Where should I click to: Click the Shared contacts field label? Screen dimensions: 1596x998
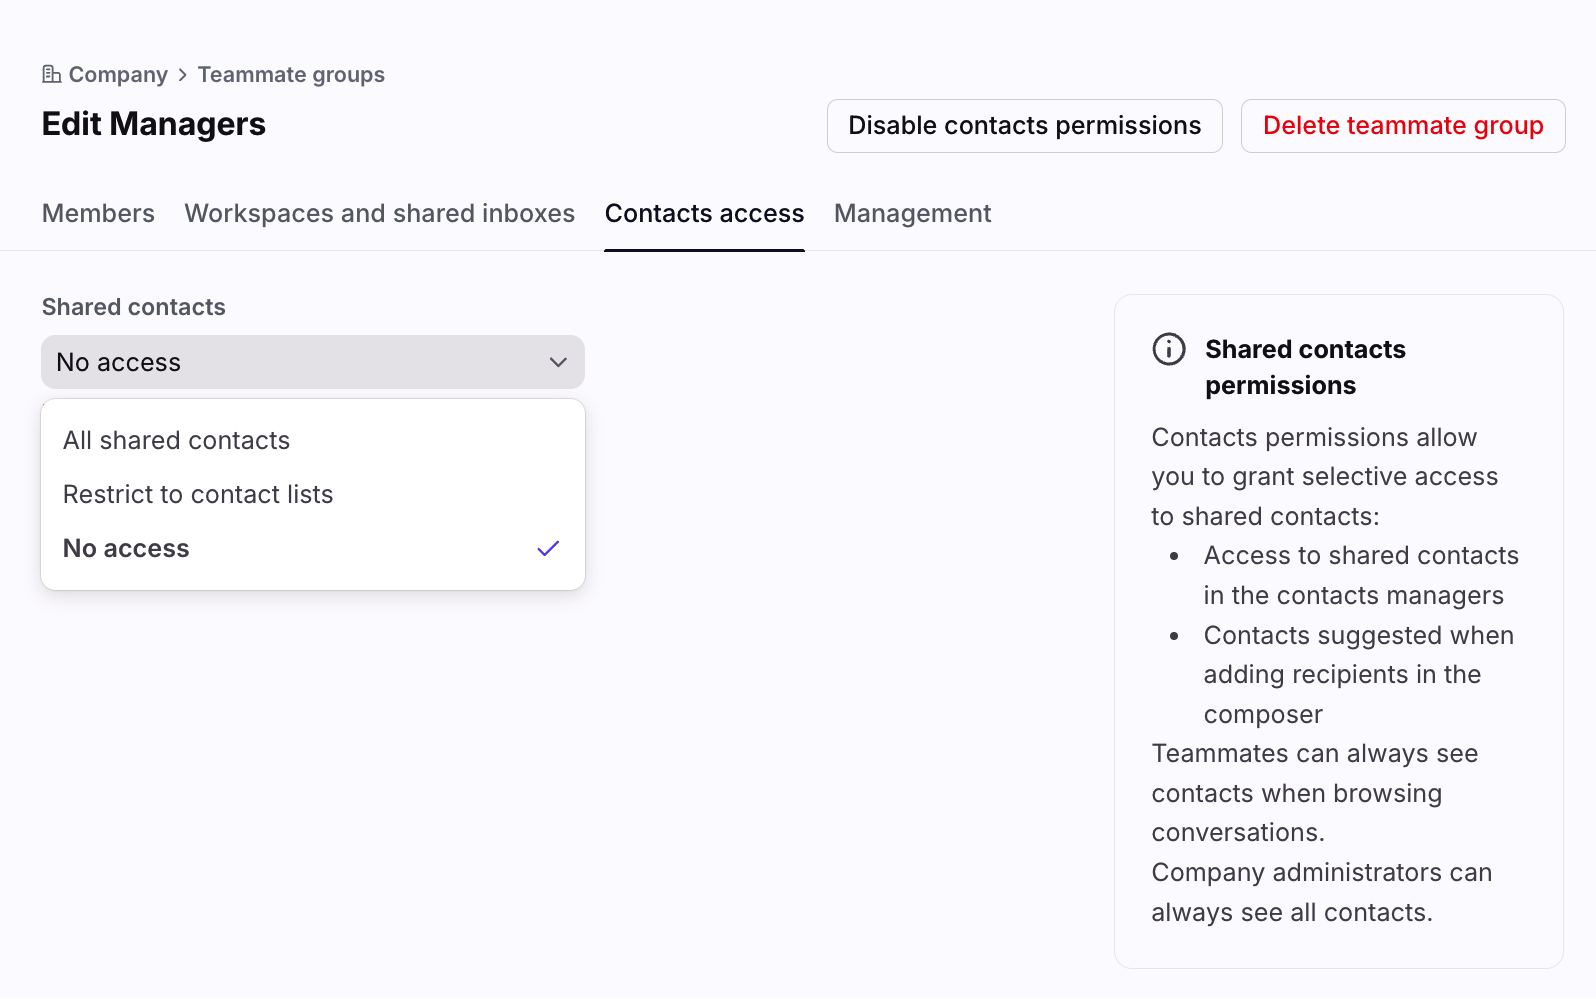[x=134, y=307]
